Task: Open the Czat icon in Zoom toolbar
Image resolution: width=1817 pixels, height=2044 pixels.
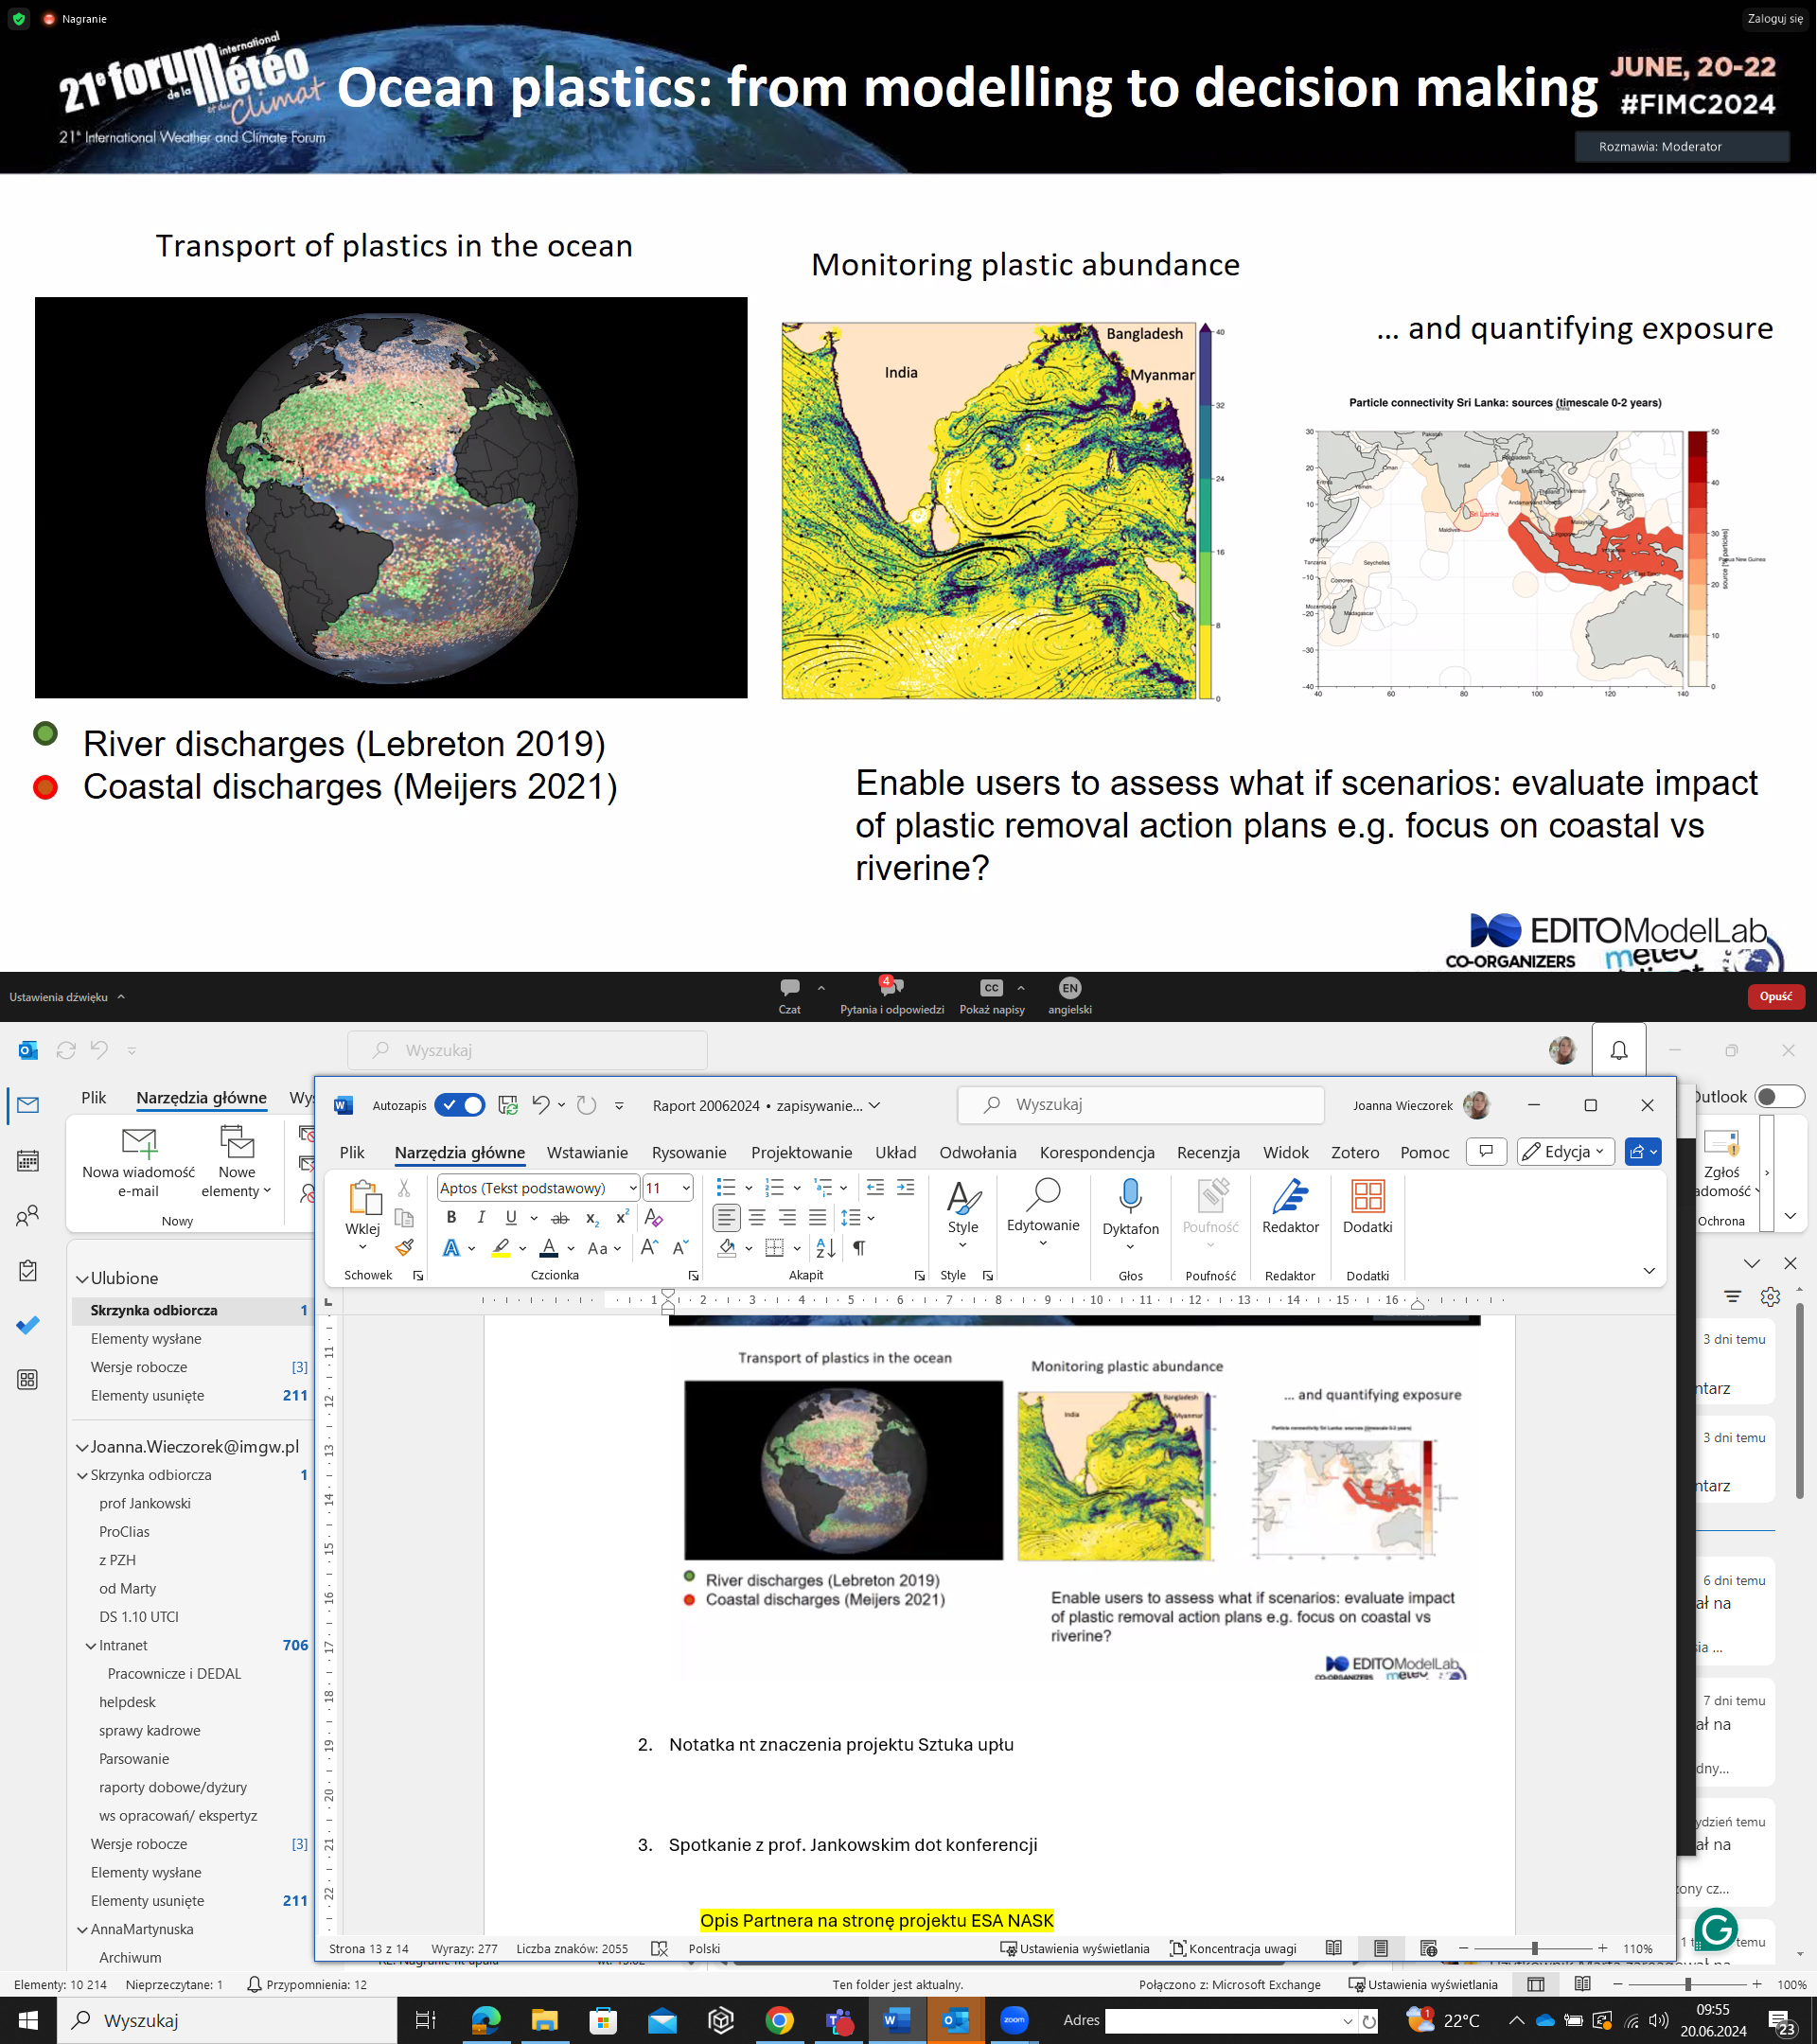Action: coord(789,996)
